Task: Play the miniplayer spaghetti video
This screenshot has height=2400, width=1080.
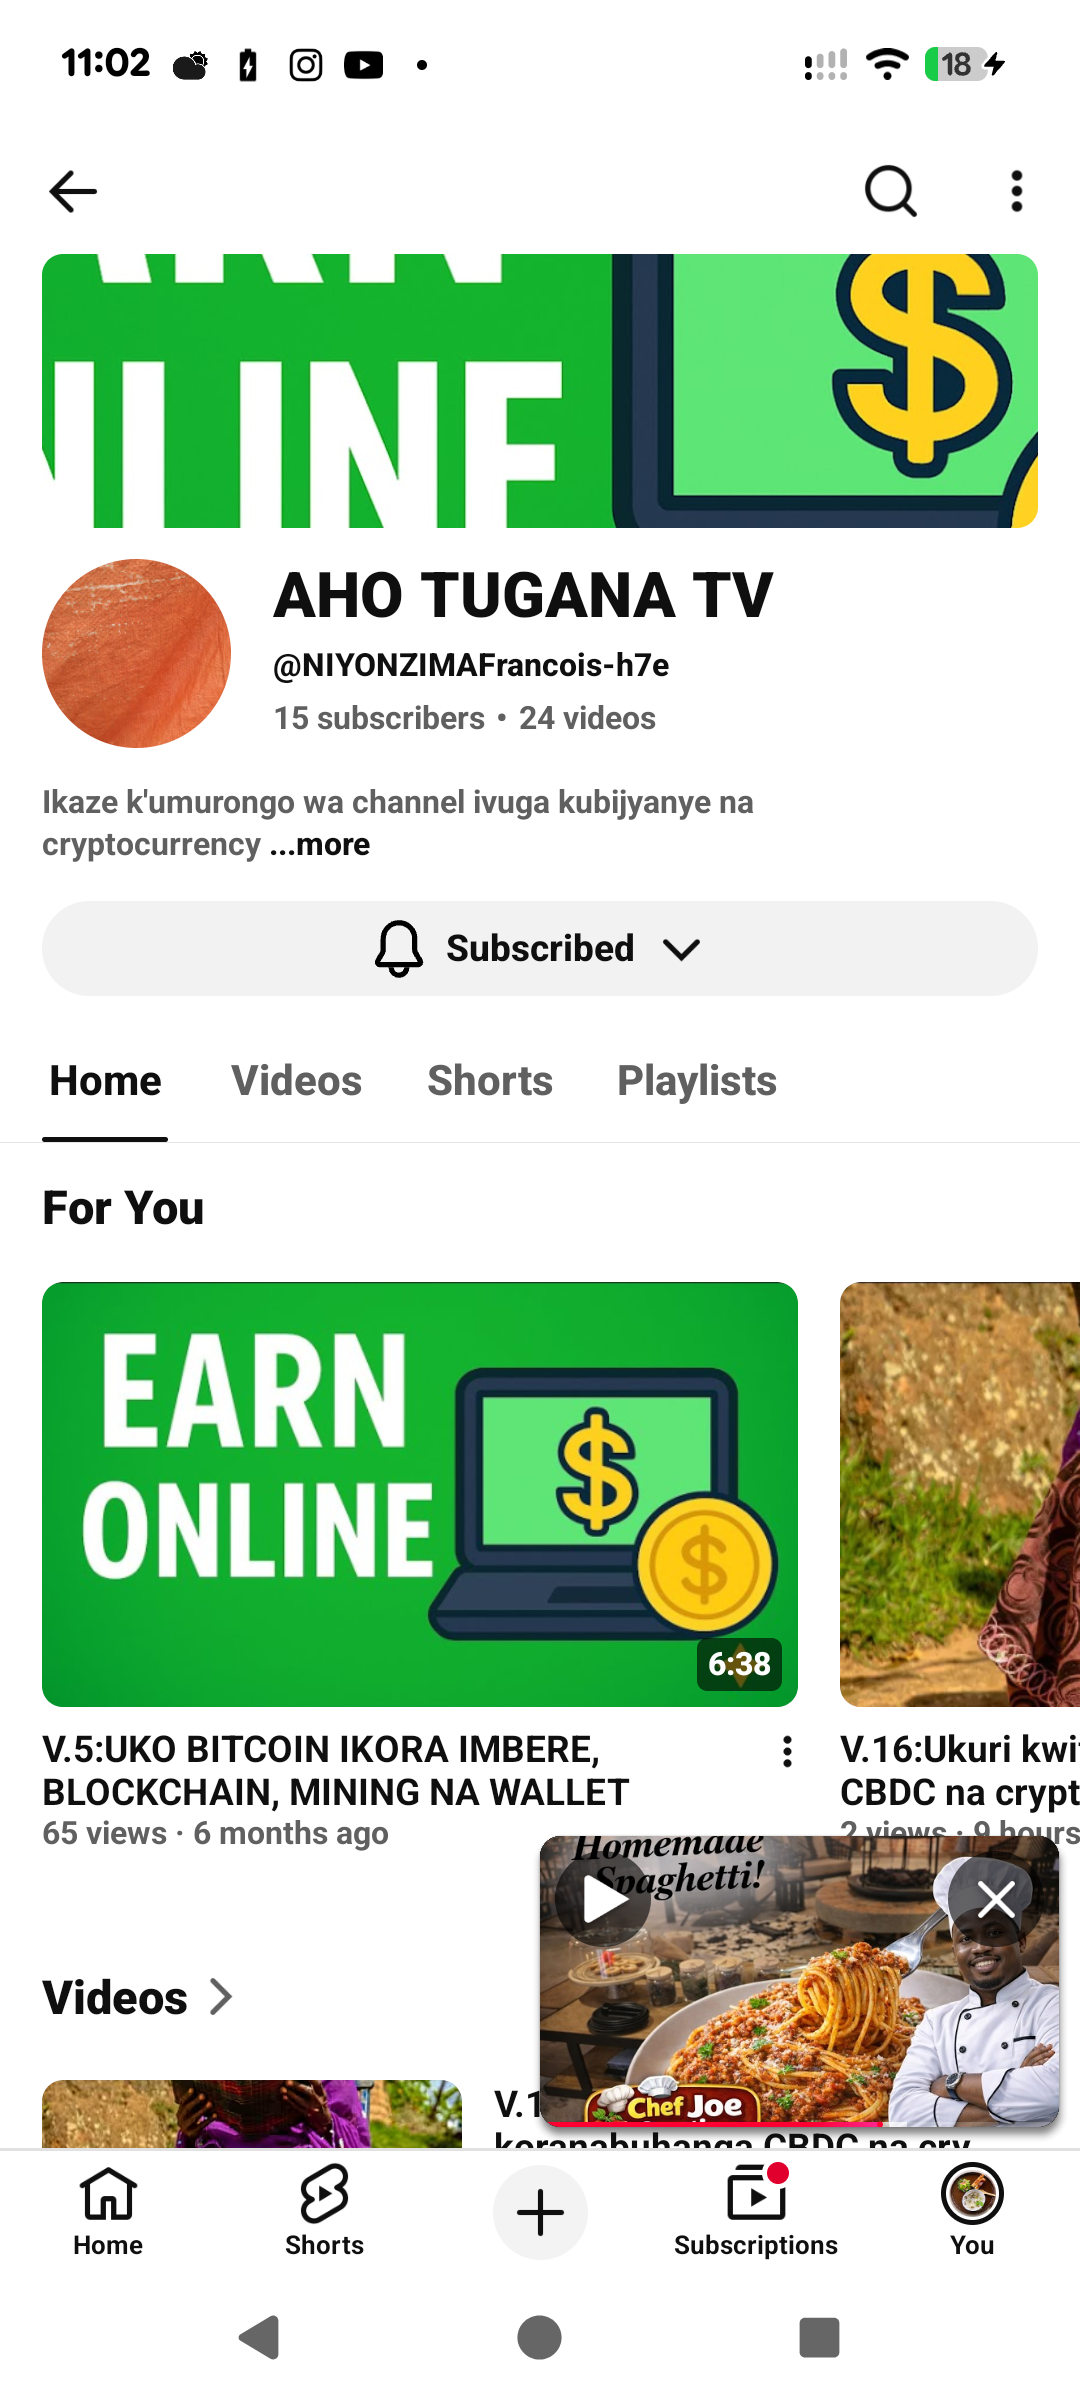Action: [603, 1899]
